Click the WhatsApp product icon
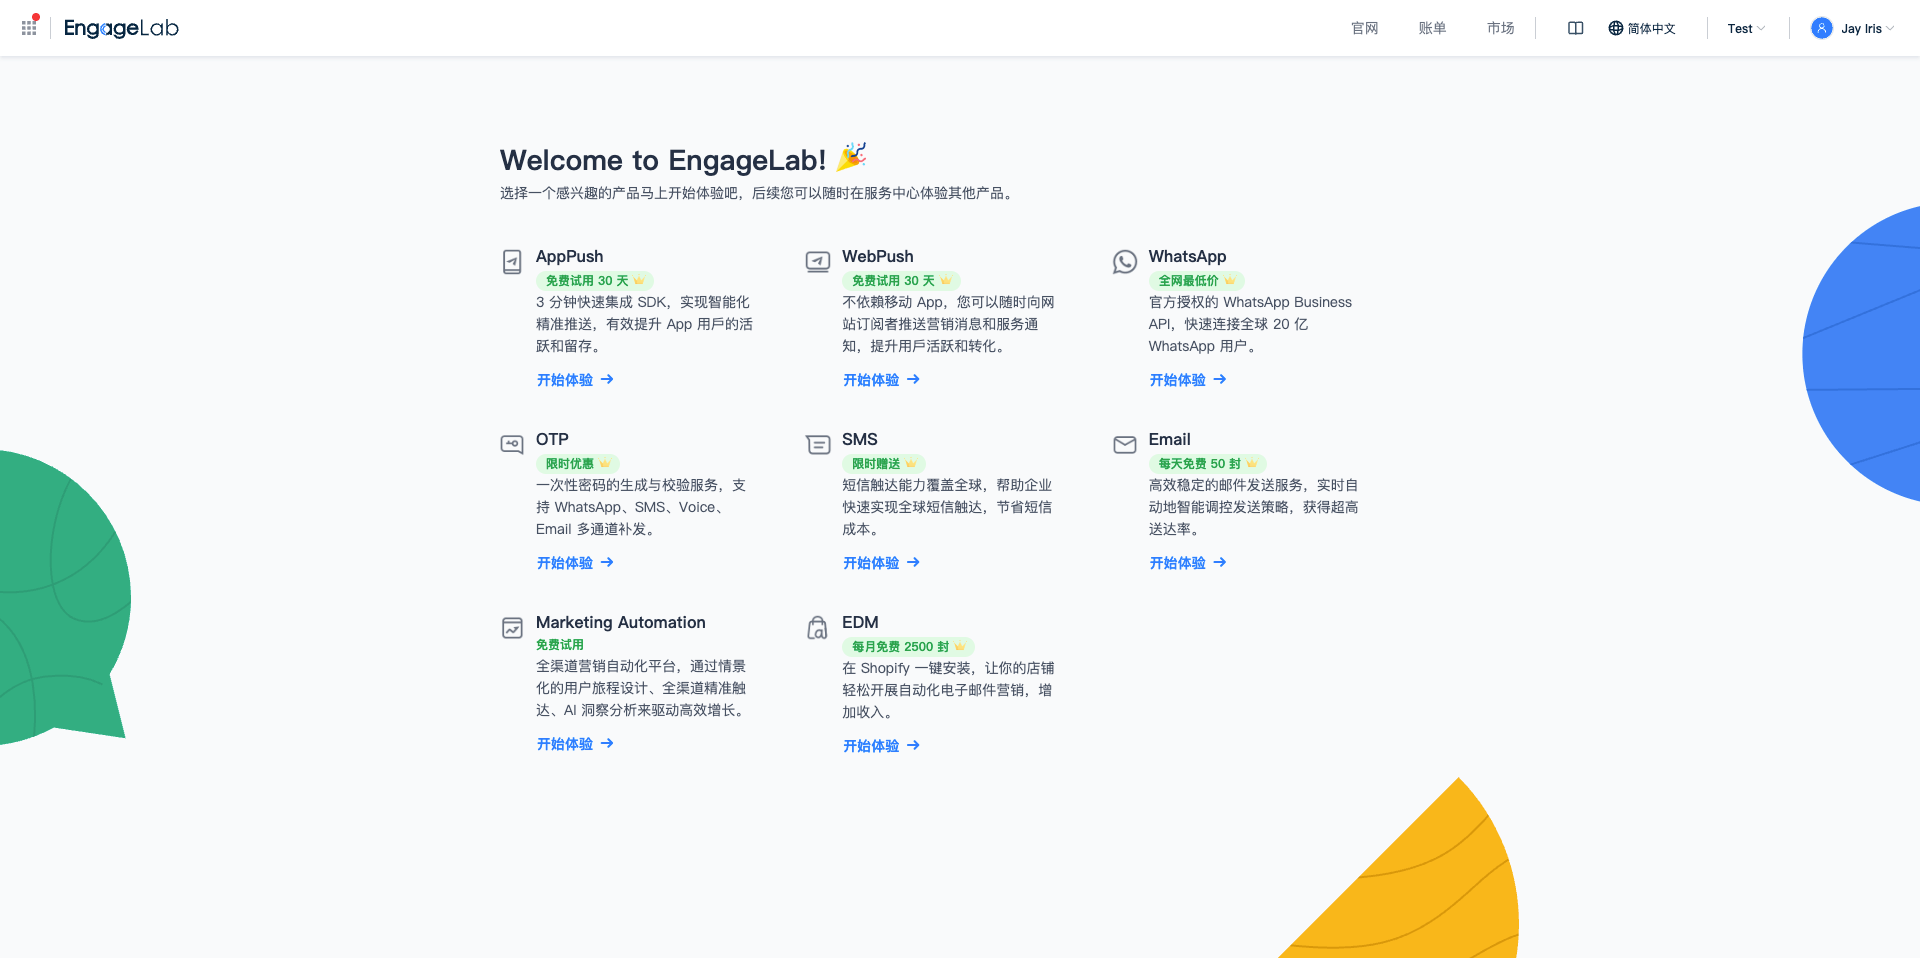Image resolution: width=1920 pixels, height=958 pixels. pyautogui.click(x=1125, y=262)
